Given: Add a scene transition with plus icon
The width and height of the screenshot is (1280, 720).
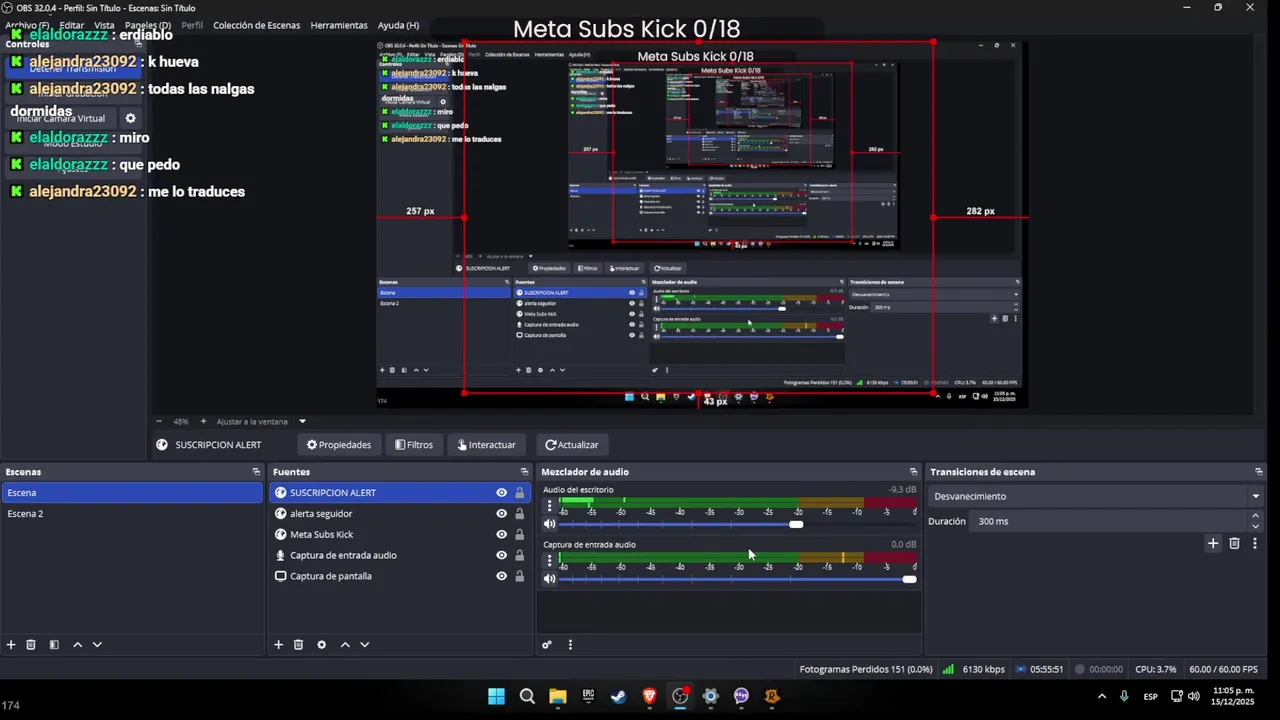Looking at the screenshot, I should 1213,543.
